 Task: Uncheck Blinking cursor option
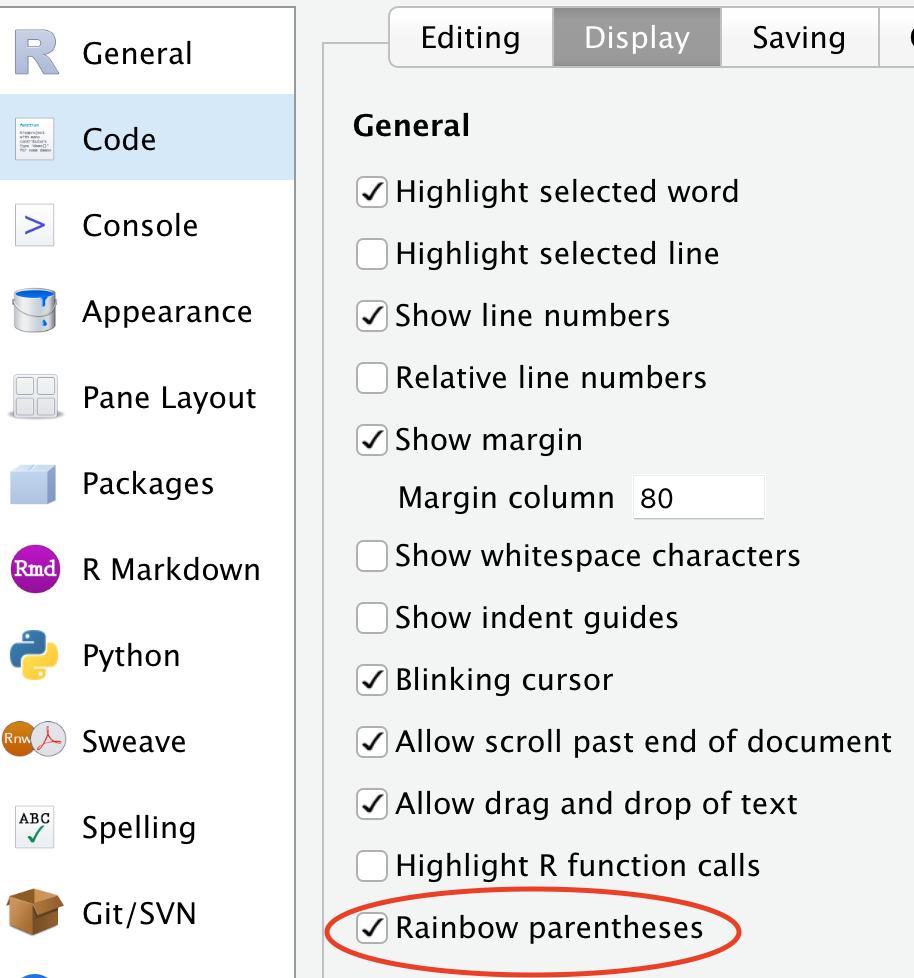[372, 680]
